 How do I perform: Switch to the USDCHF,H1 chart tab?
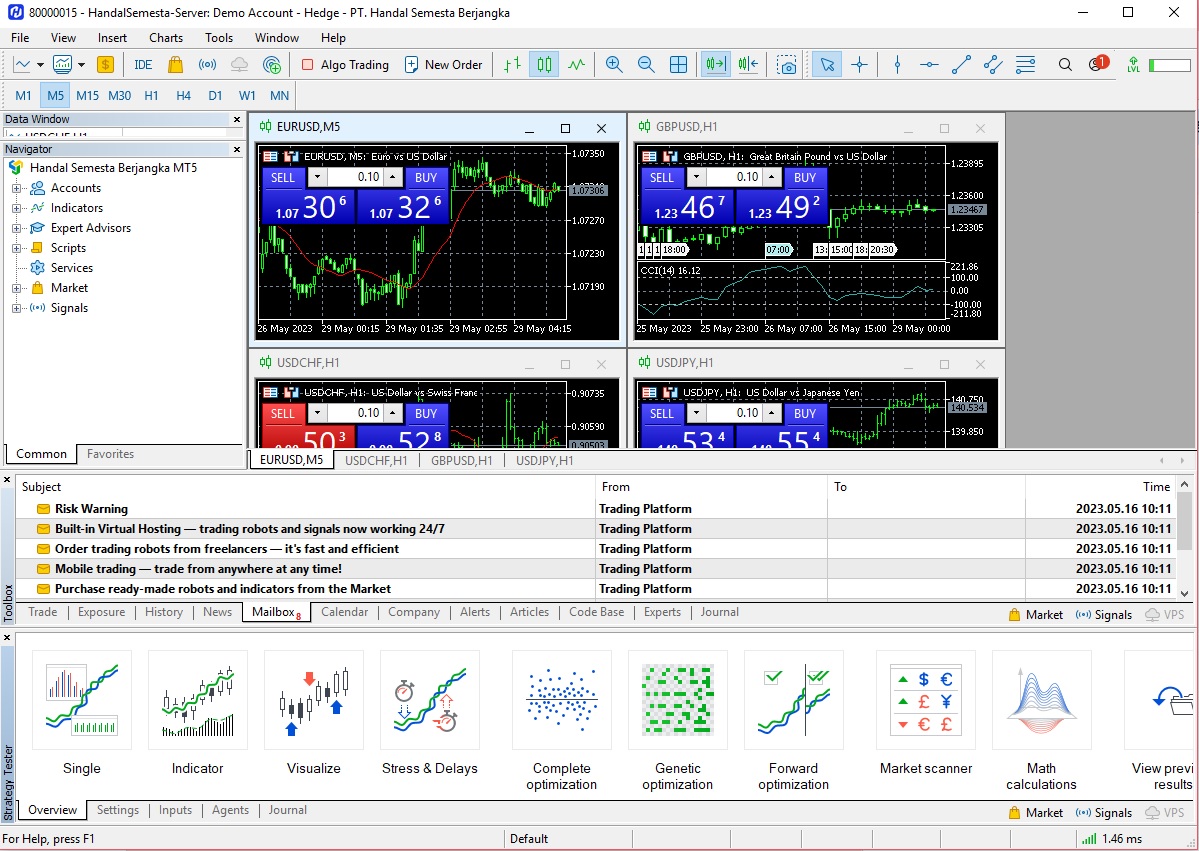coord(376,460)
